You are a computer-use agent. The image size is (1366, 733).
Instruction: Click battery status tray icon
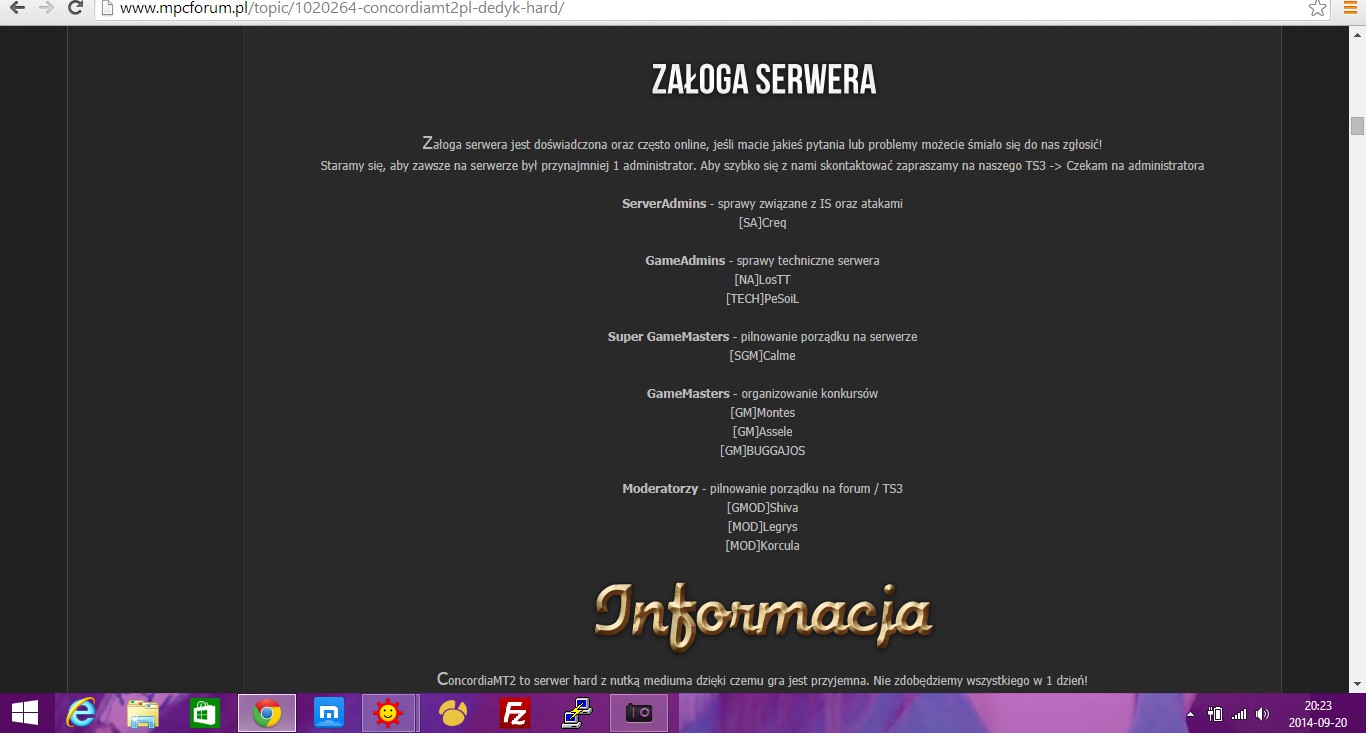(1215, 714)
